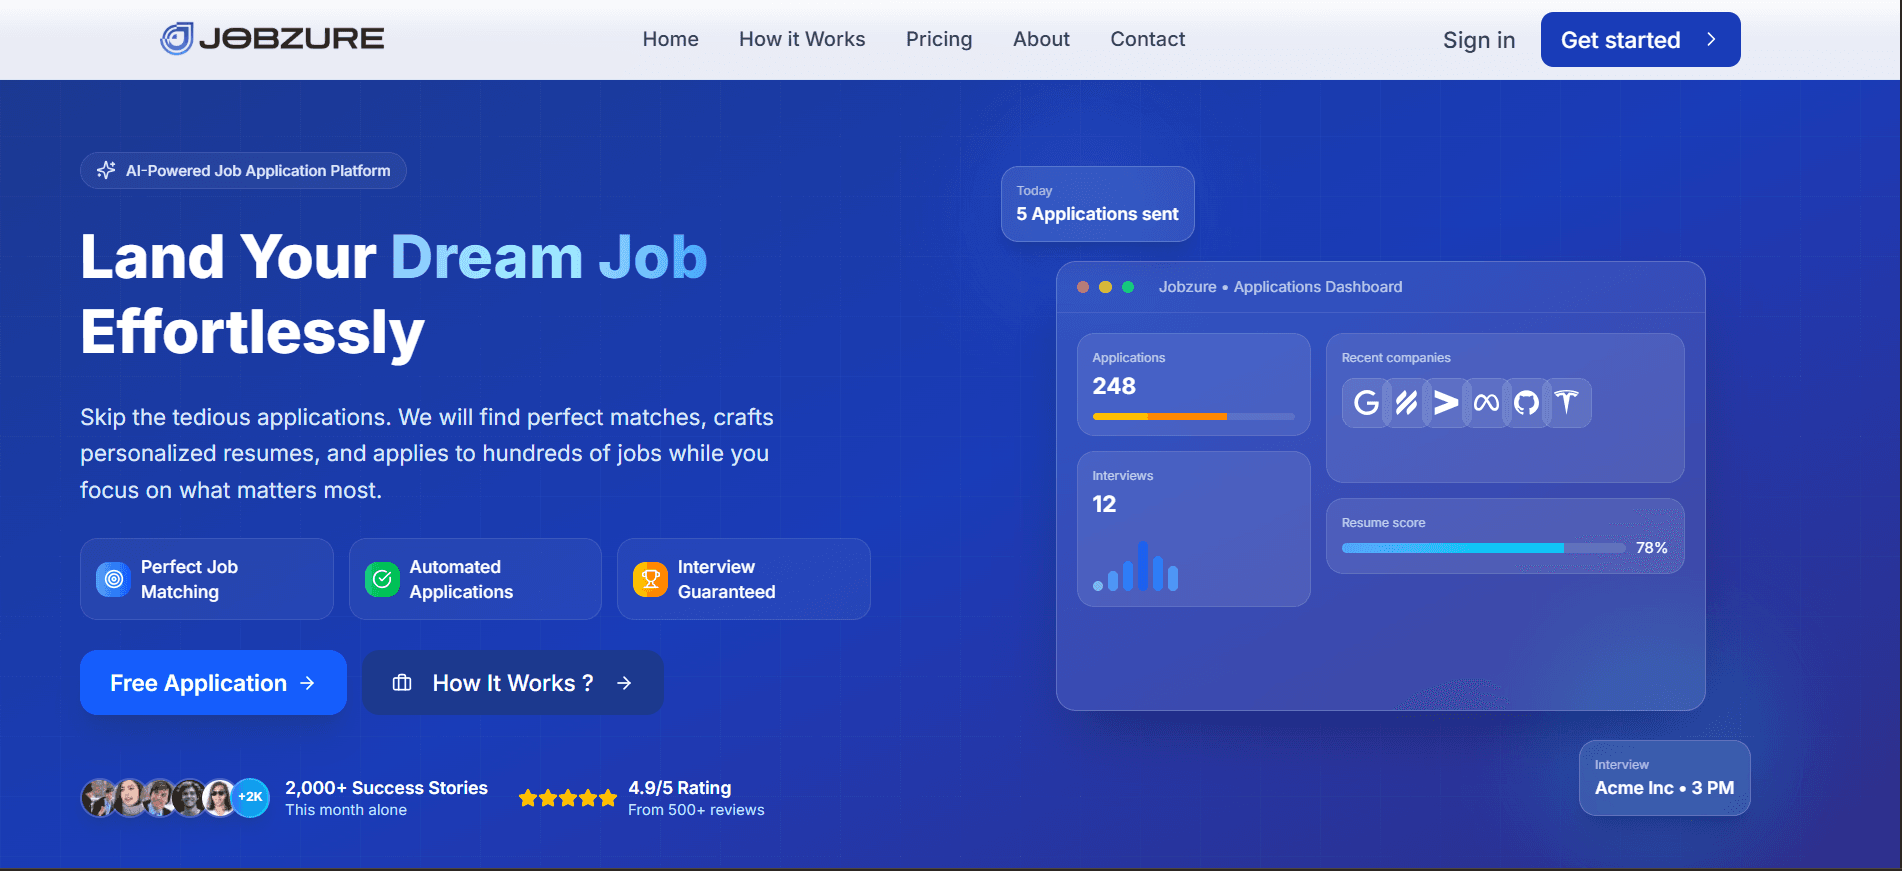Select the Automated Applications card
Image resolution: width=1902 pixels, height=871 pixels.
tap(475, 579)
